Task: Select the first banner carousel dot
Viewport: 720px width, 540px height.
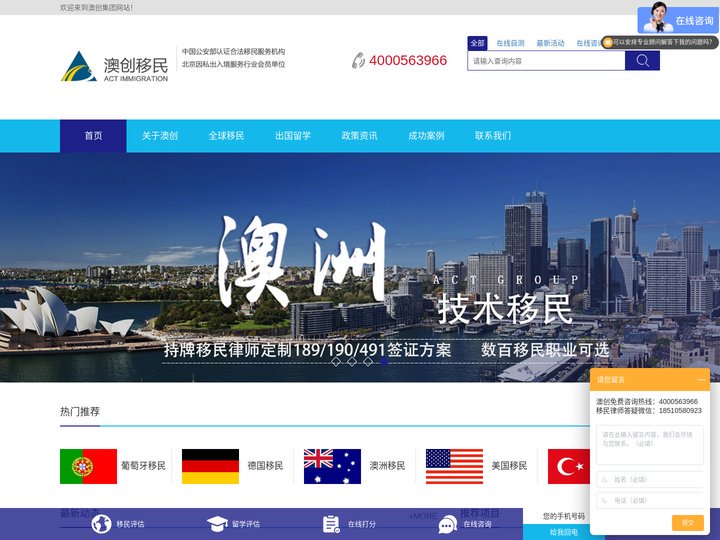Action: (x=336, y=361)
